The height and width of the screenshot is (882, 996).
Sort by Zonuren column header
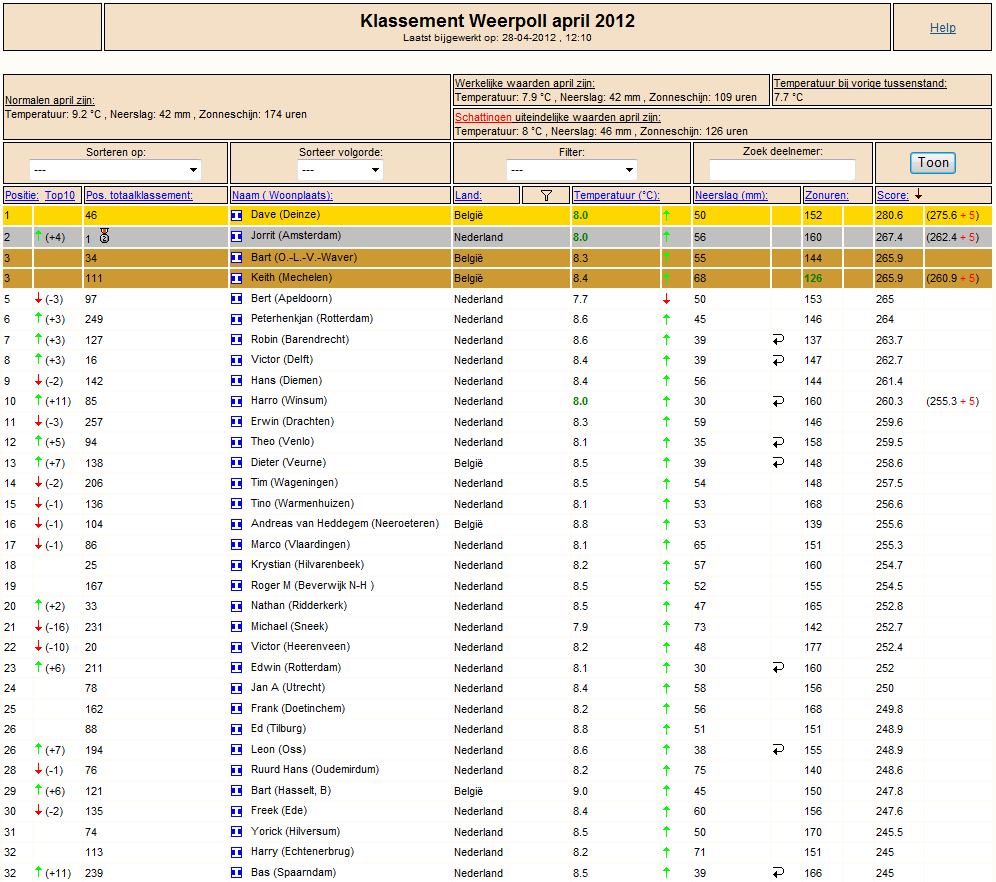pos(826,195)
